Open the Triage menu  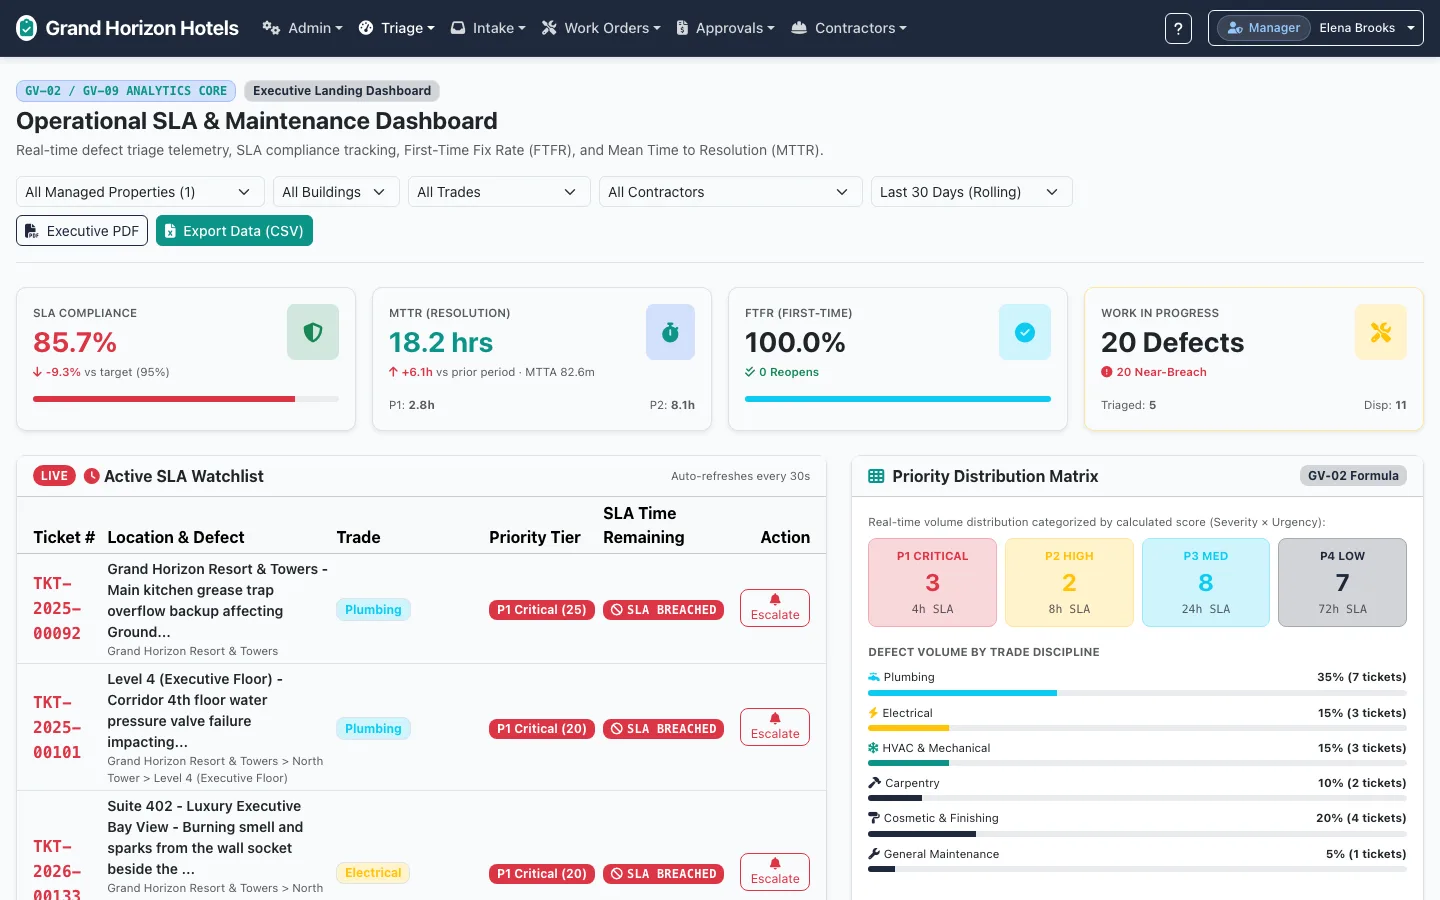coord(397,28)
